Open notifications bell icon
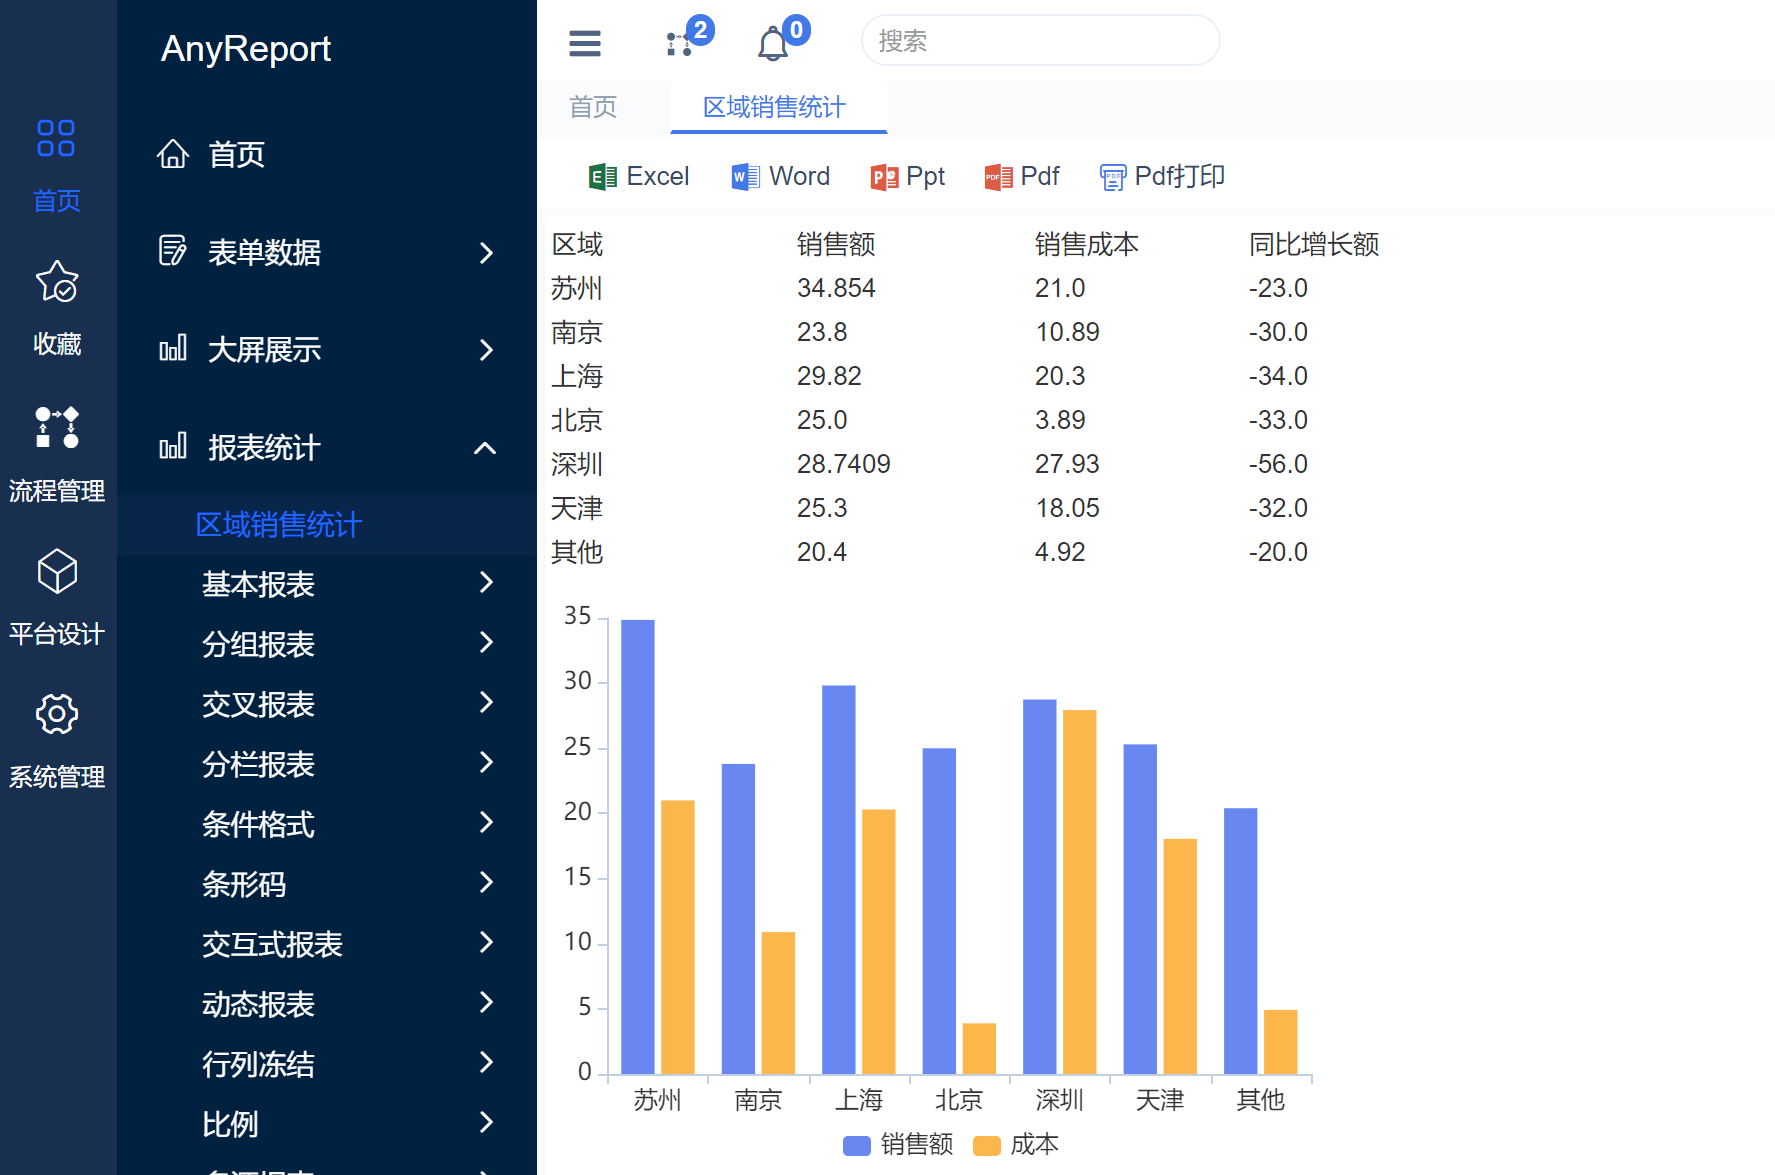The width and height of the screenshot is (1775, 1175). 773,45
